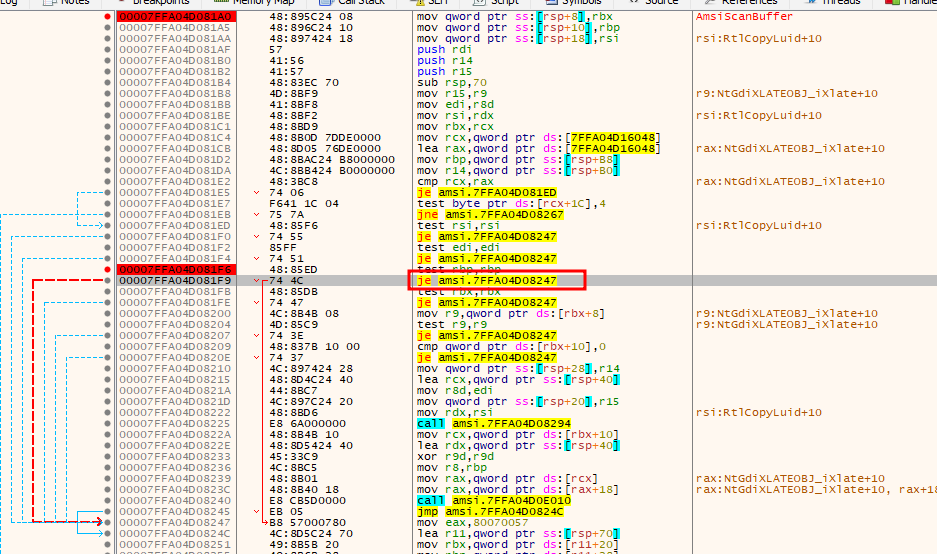This screenshot has height=554, width=937.
Task: Select the AmsiScanBuffer comment label
Action: (742, 17)
